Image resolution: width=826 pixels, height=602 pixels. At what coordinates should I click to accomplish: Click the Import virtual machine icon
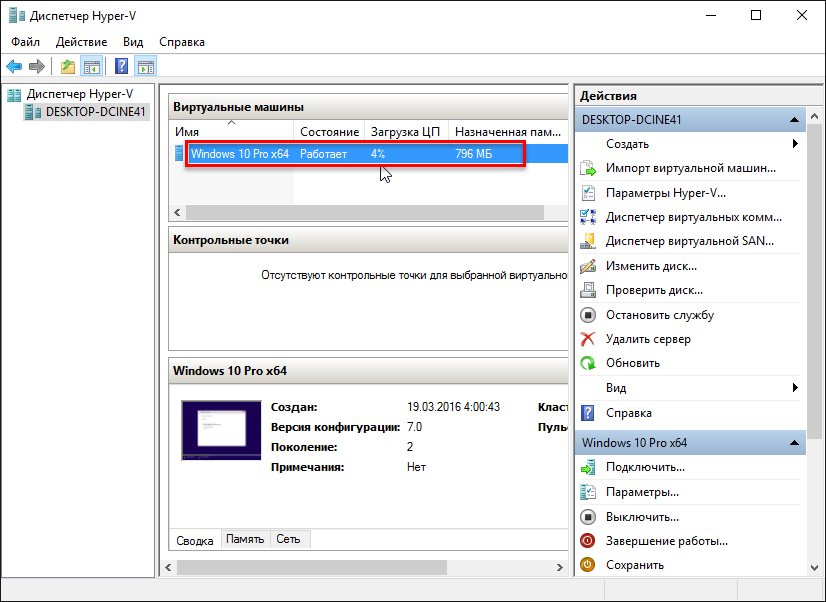pyautogui.click(x=588, y=169)
